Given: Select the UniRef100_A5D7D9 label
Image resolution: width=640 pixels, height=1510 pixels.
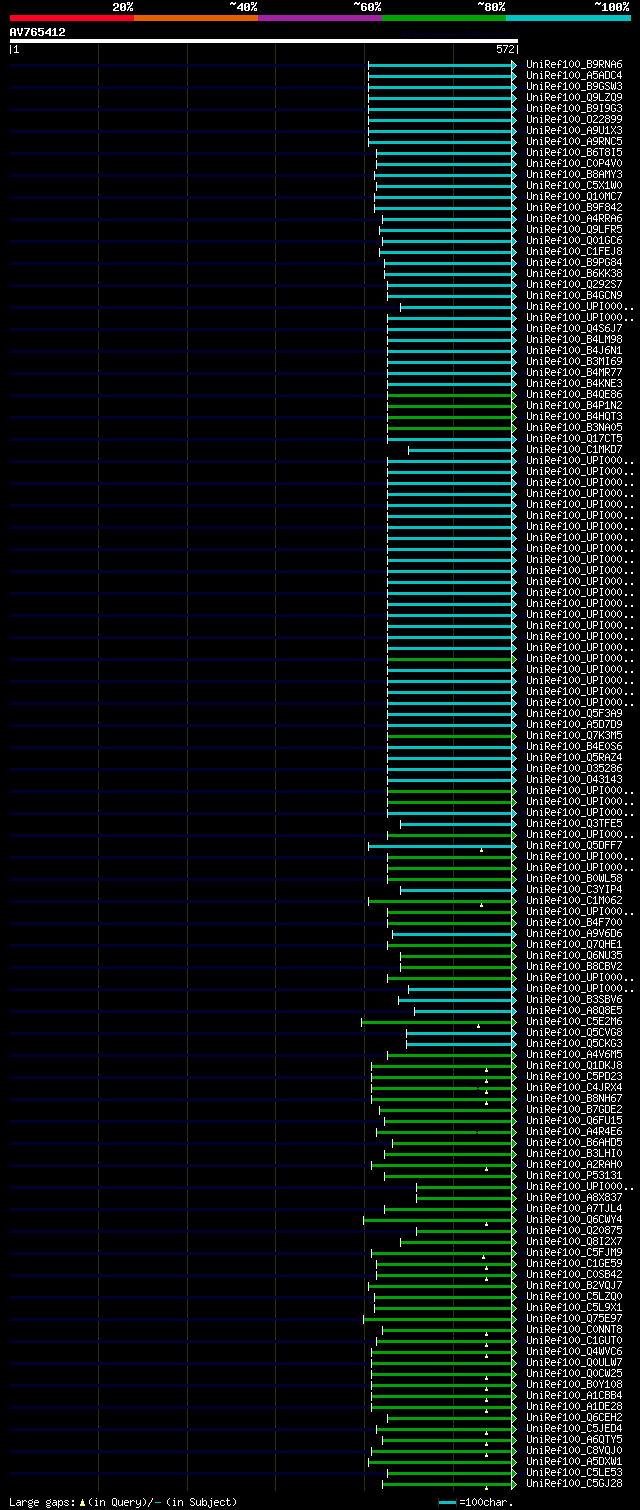Looking at the screenshot, I should coord(574,725).
